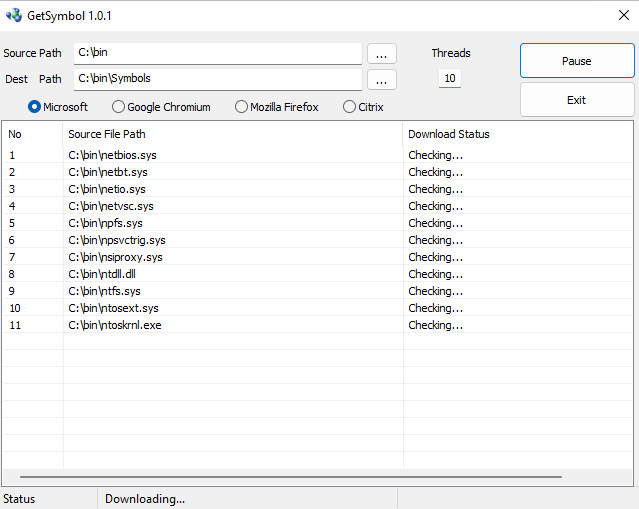Select the row C:\bin\ntdll.dll
The width and height of the screenshot is (639, 509).
click(x=317, y=274)
